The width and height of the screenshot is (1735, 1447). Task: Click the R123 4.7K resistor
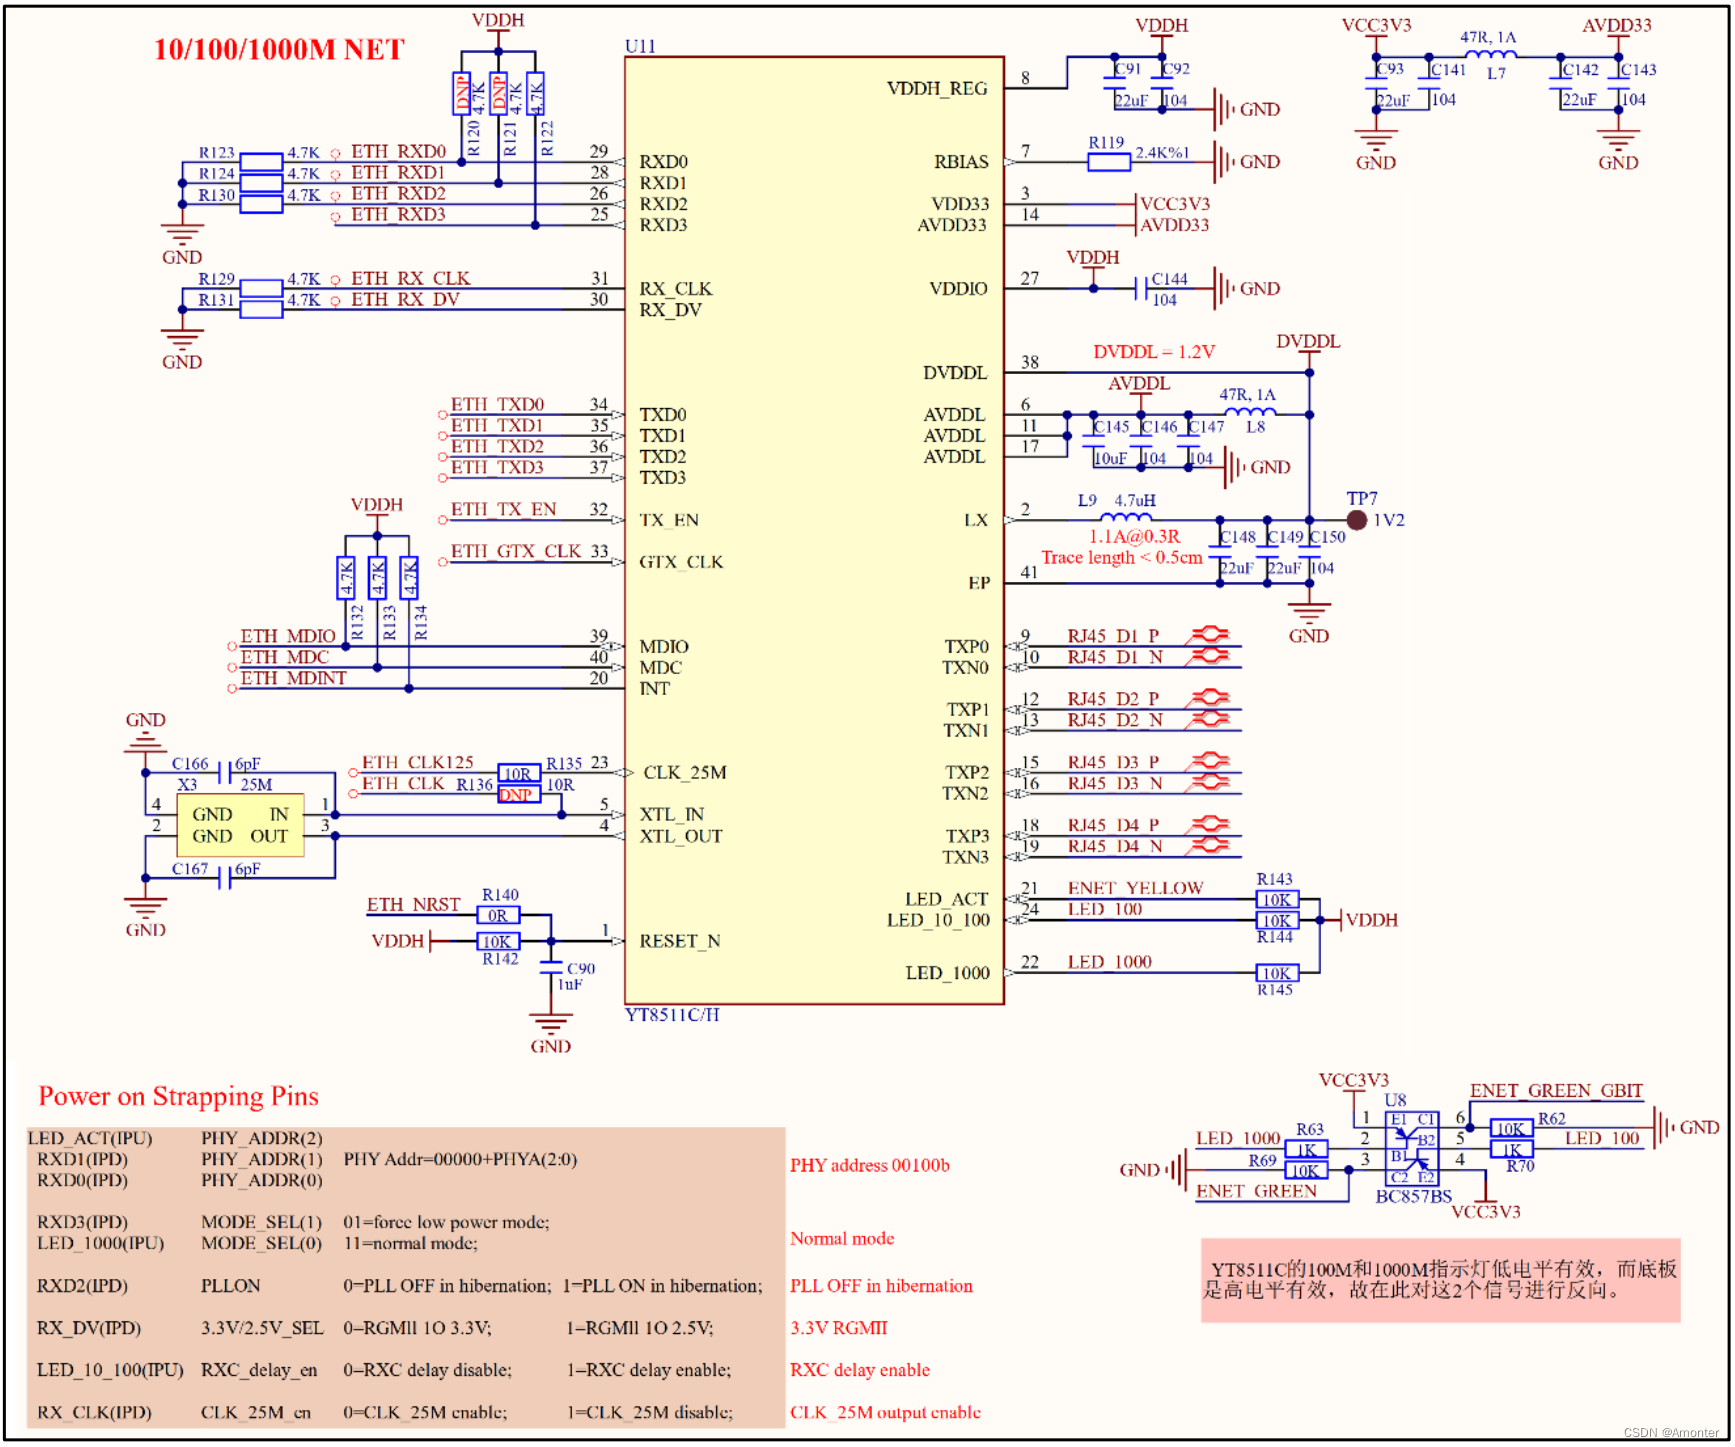tap(261, 162)
